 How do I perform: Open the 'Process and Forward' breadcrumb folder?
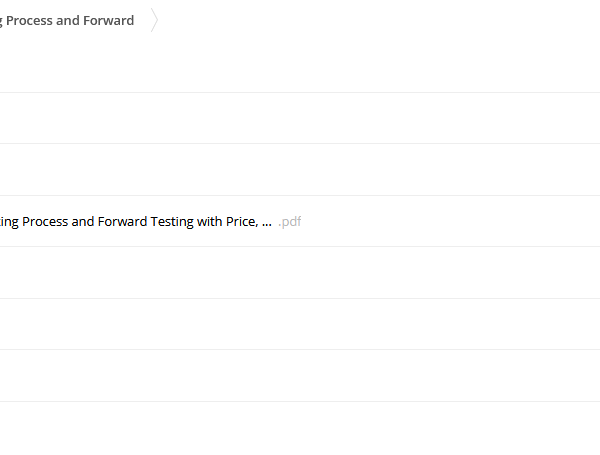point(67,20)
